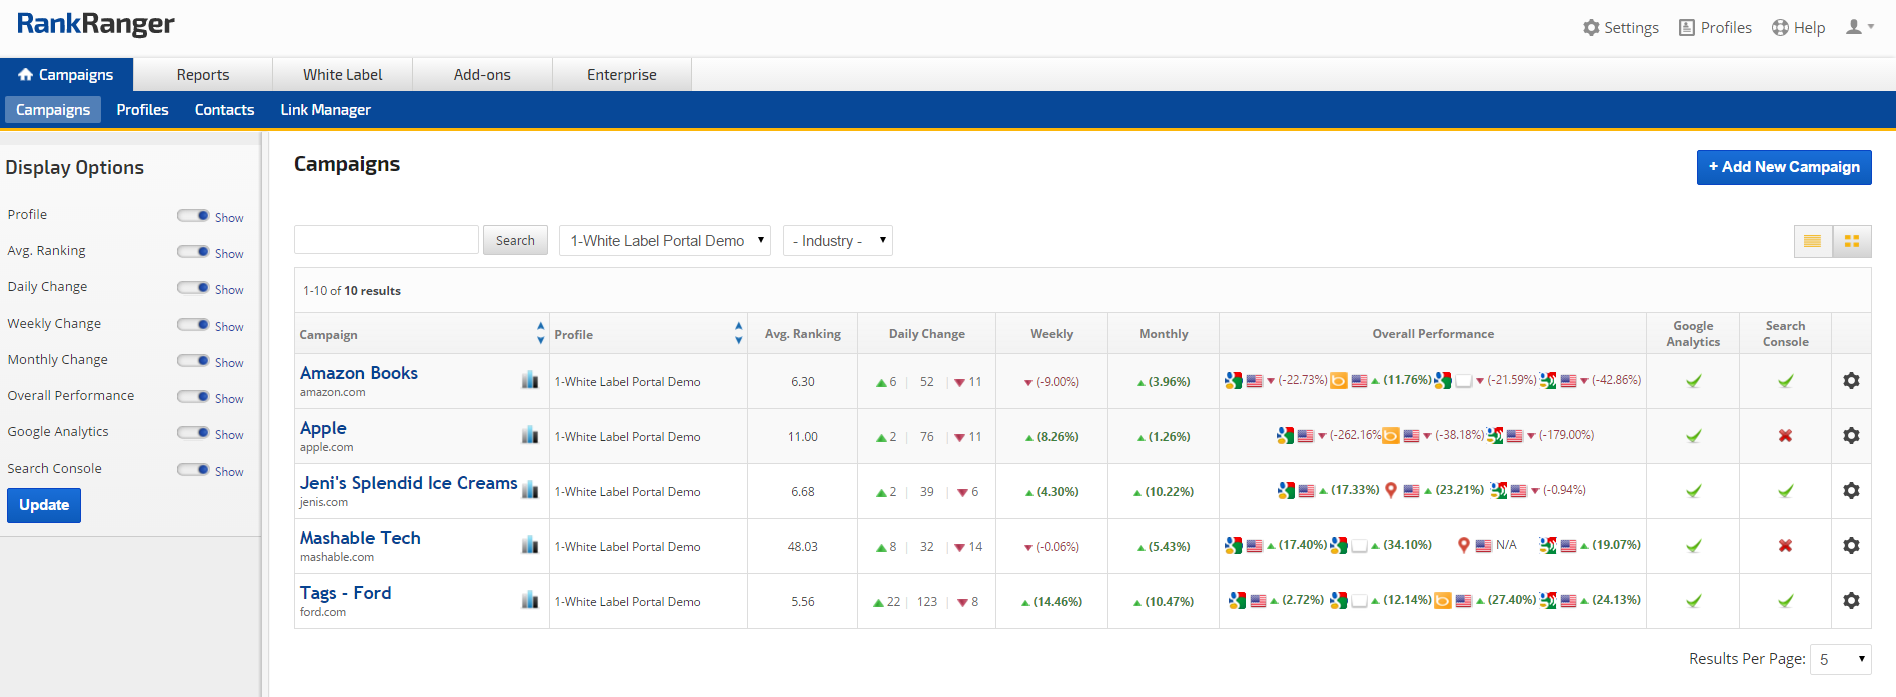1896x697 pixels.
Task: Open the Link Manager submenu item
Action: pyautogui.click(x=325, y=110)
